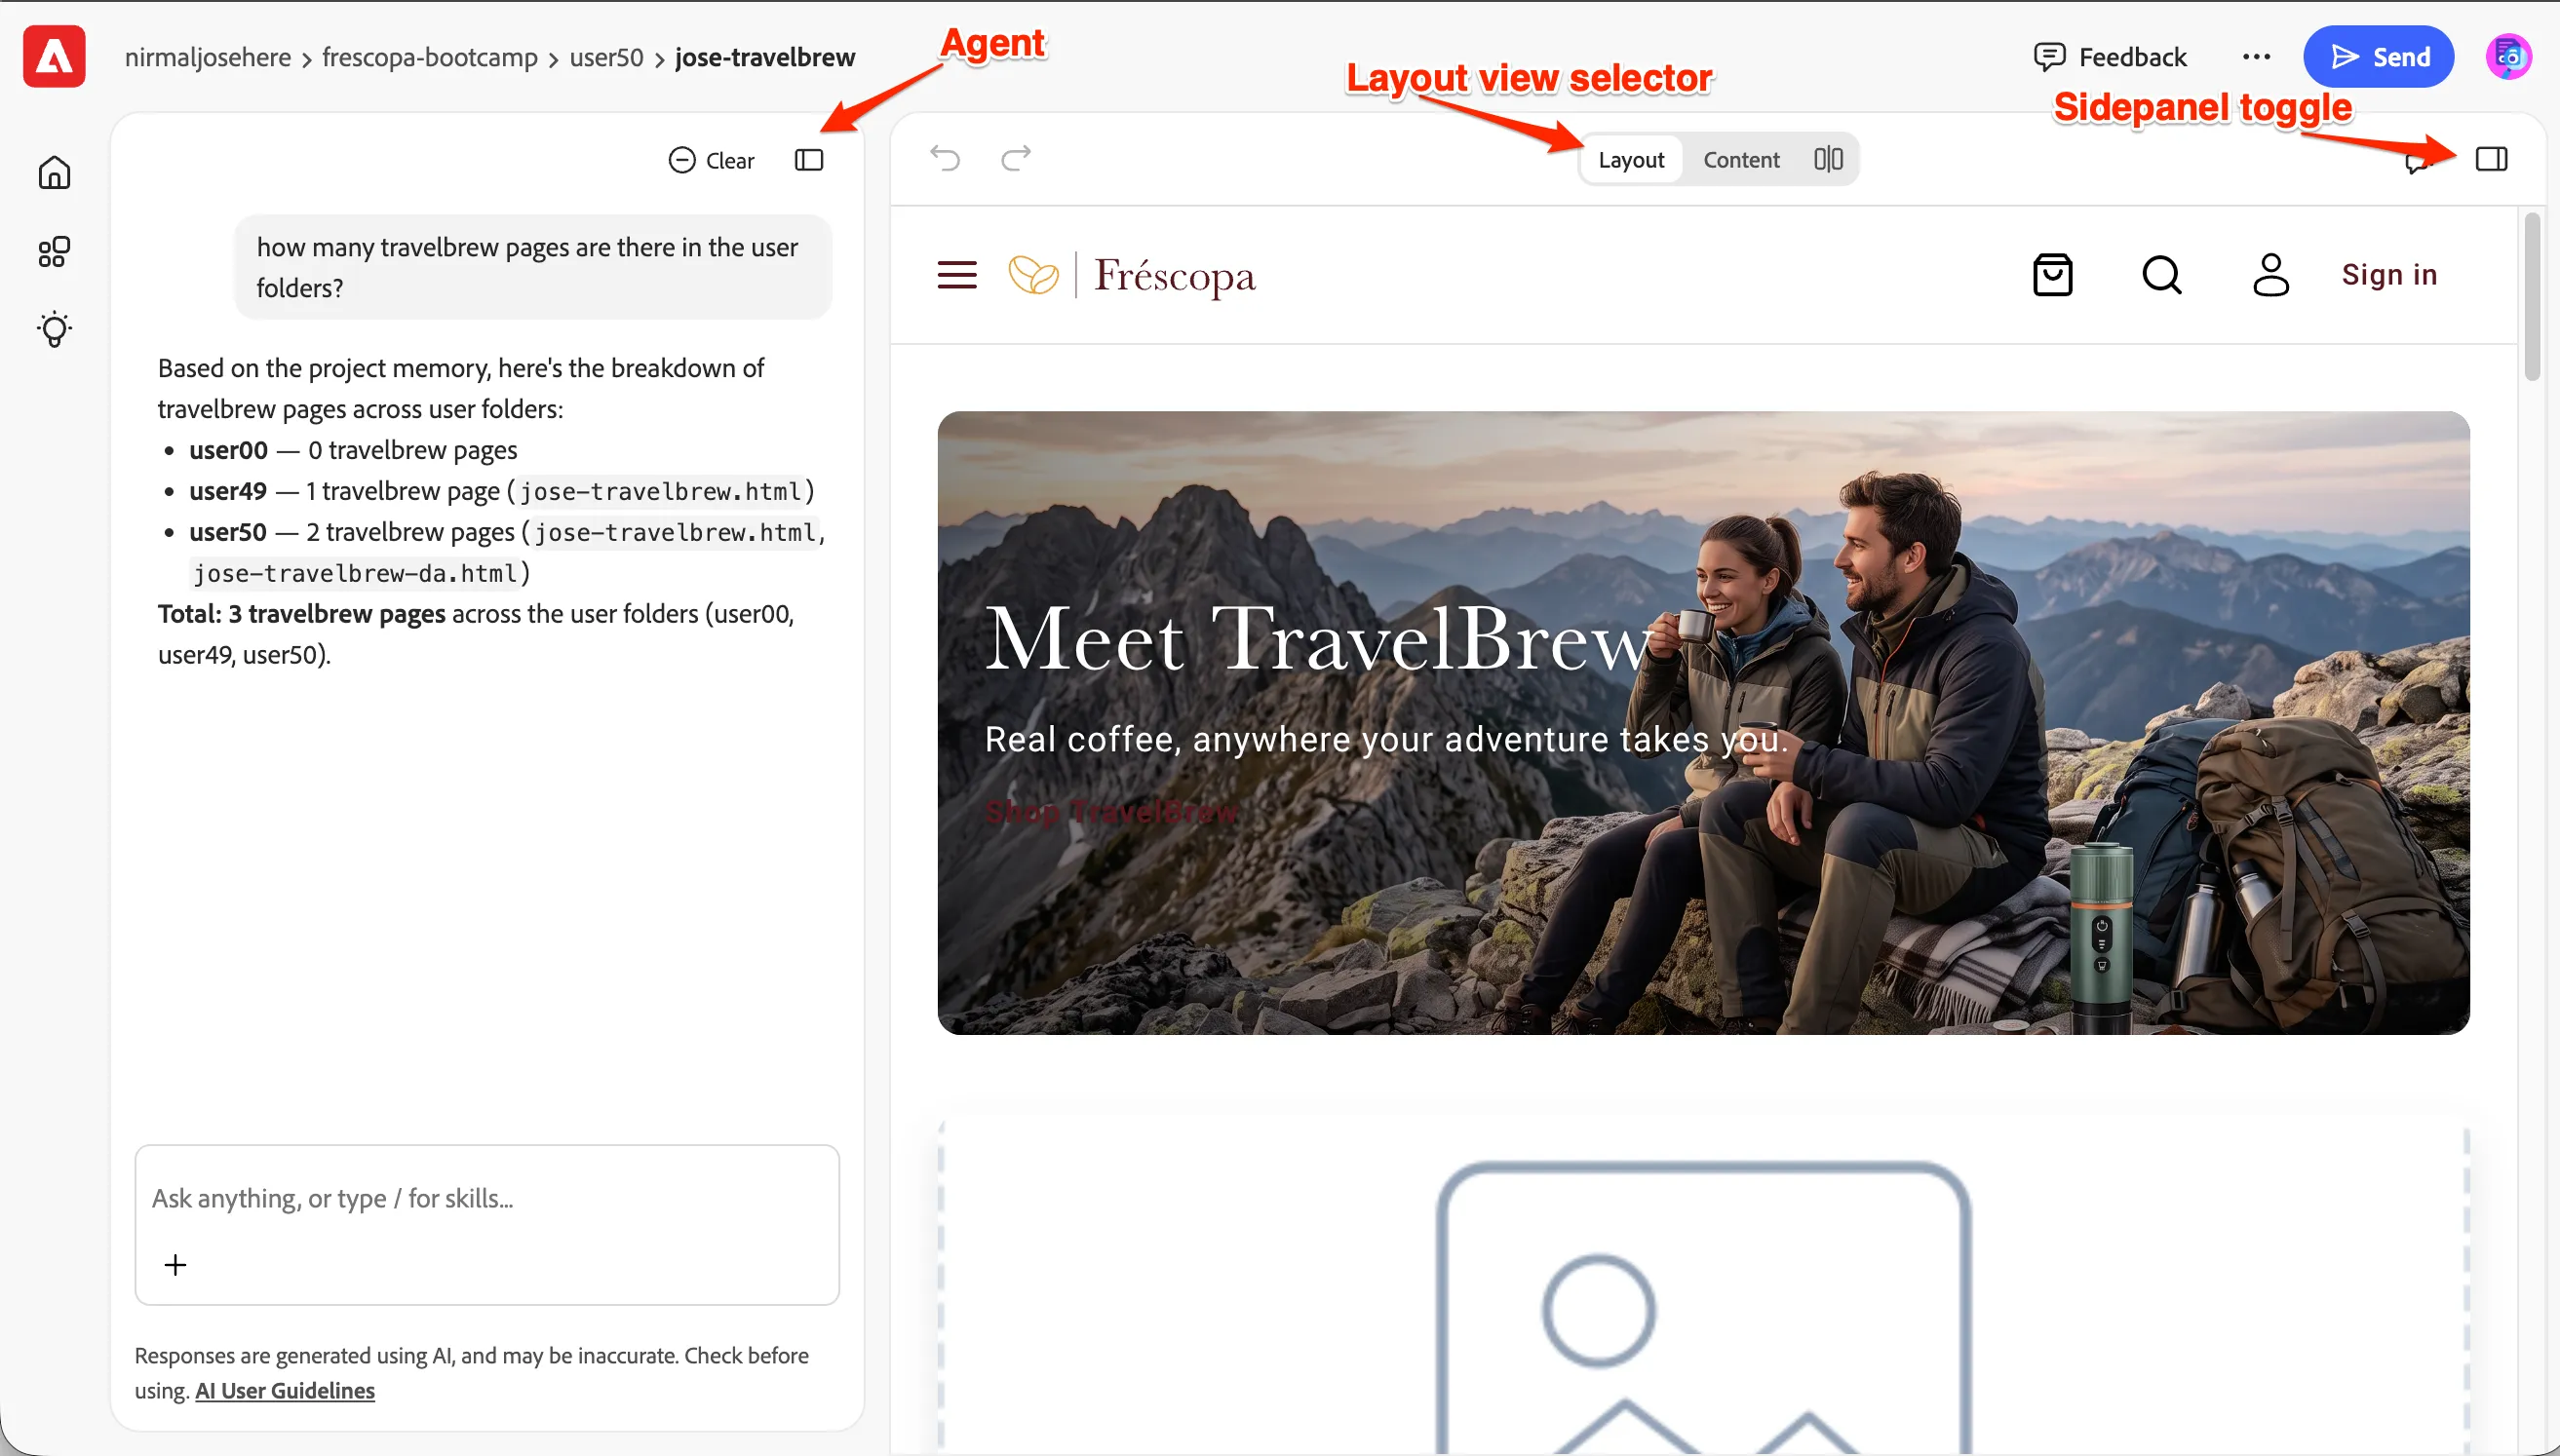The image size is (2560, 1456).
Task: Click the preview vertical scrollbar
Action: [x=2532, y=297]
